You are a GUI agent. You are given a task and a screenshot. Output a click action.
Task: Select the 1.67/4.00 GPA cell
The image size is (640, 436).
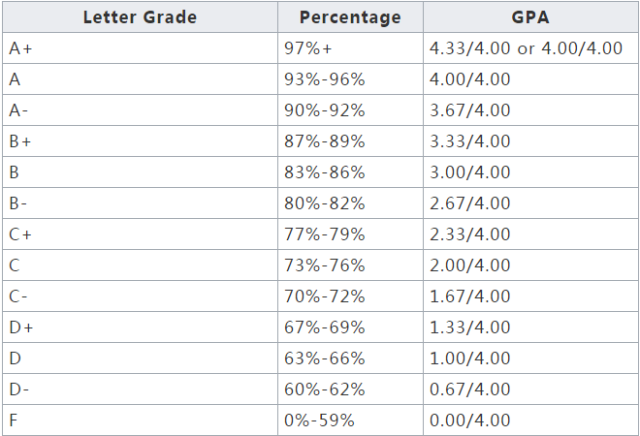[x=531, y=296]
